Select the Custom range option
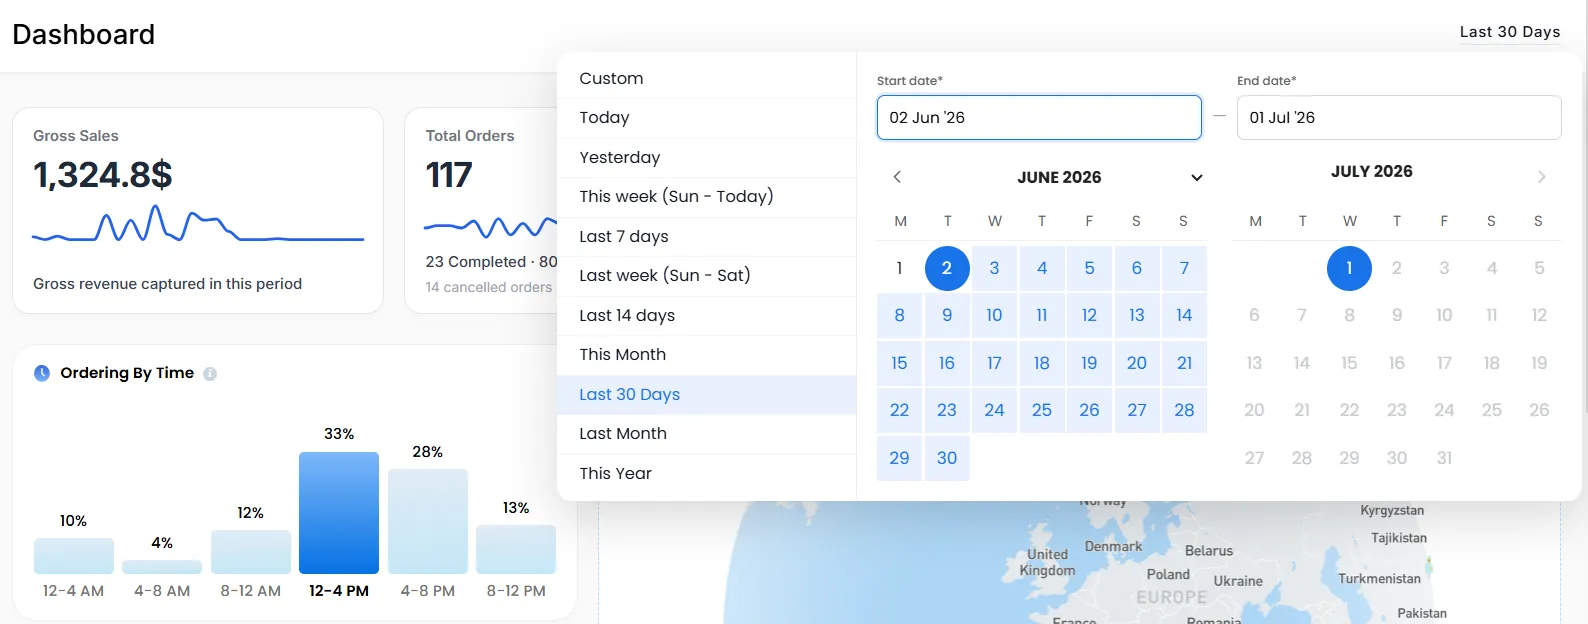 tap(707, 78)
